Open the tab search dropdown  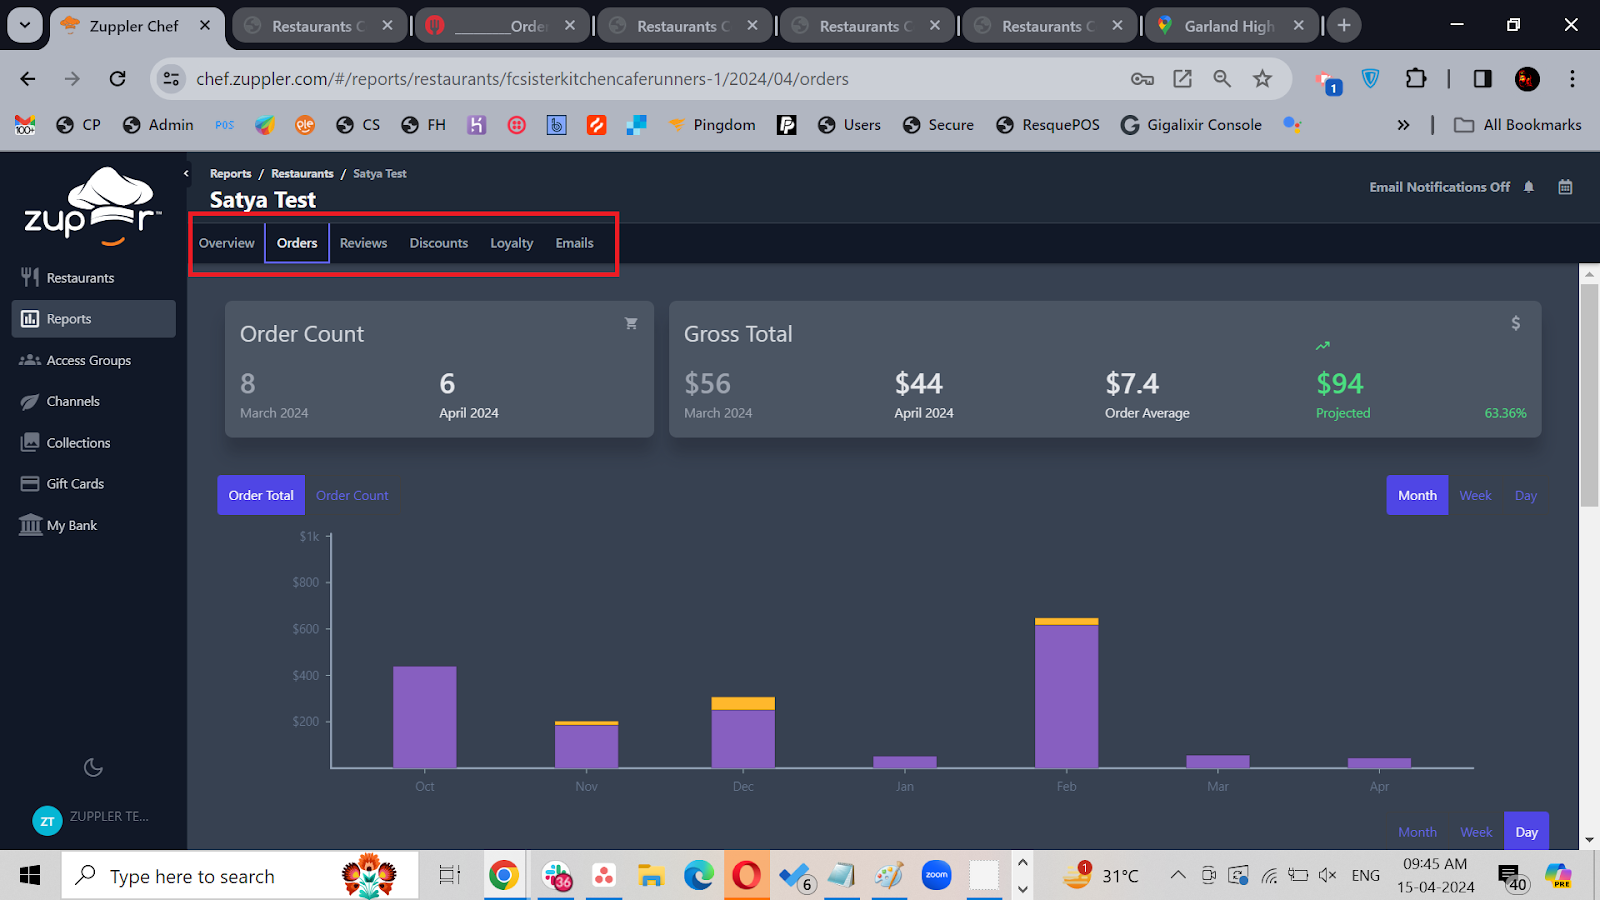coord(25,26)
